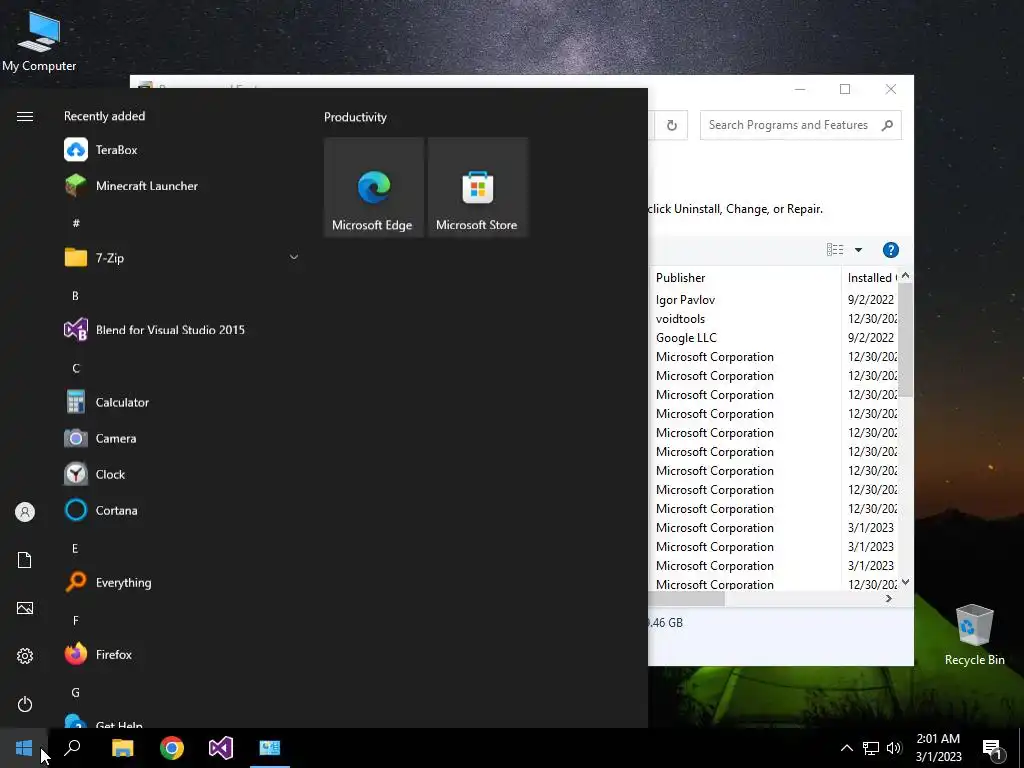Show hidden tray icons chevron
This screenshot has height=768, width=1024.
click(846, 748)
